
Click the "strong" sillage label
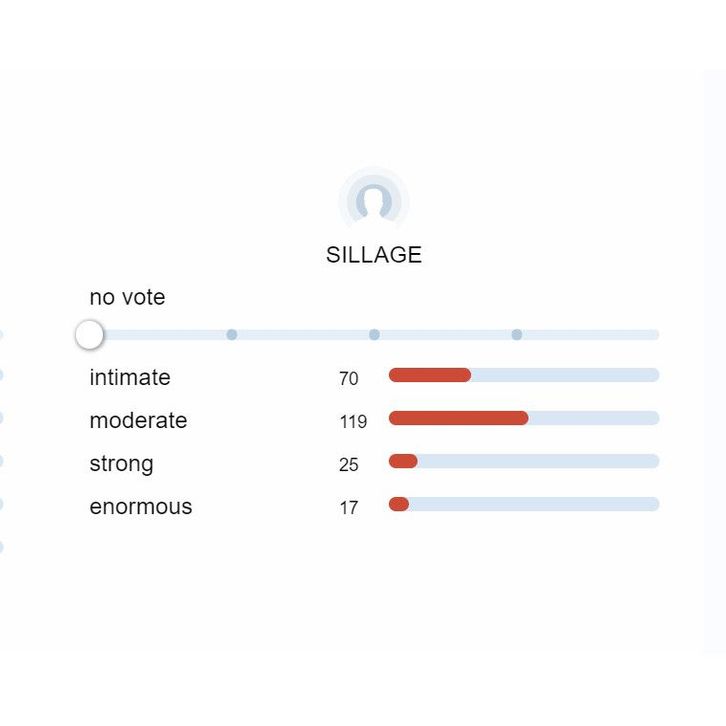[x=121, y=464]
